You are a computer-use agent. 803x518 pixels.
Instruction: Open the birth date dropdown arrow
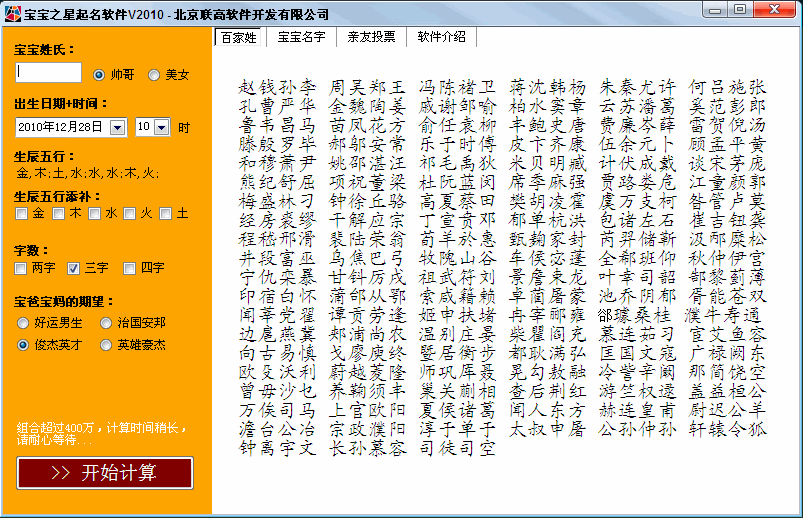[117, 127]
